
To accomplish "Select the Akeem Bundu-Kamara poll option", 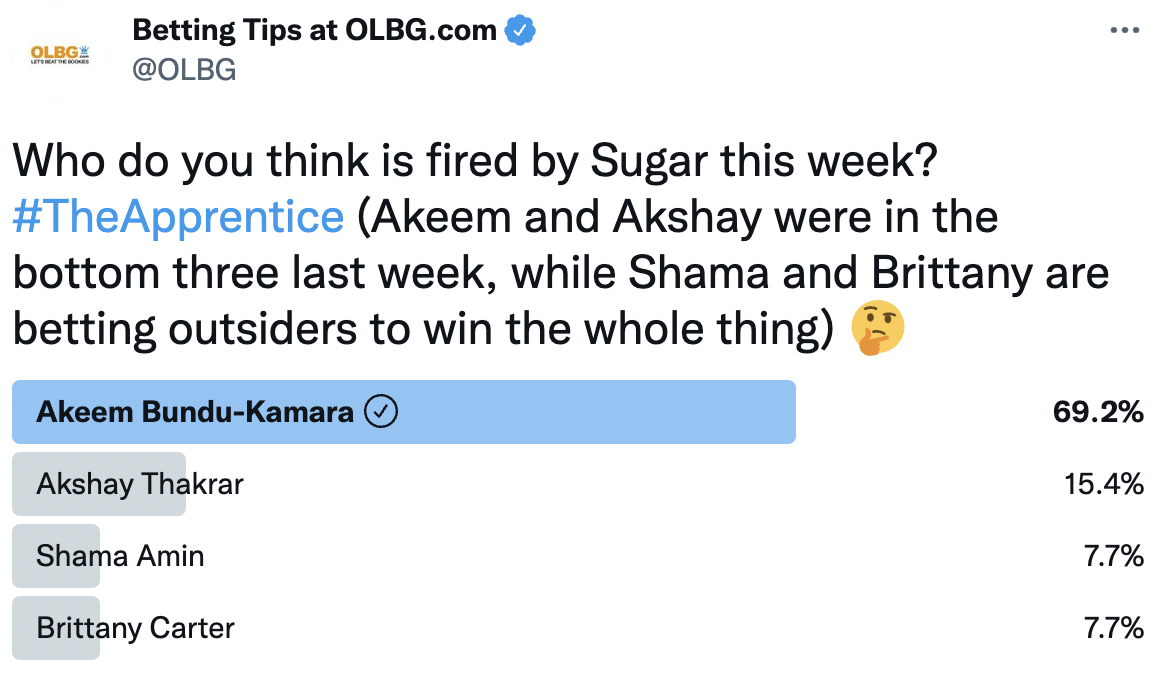I will click(578, 412).
